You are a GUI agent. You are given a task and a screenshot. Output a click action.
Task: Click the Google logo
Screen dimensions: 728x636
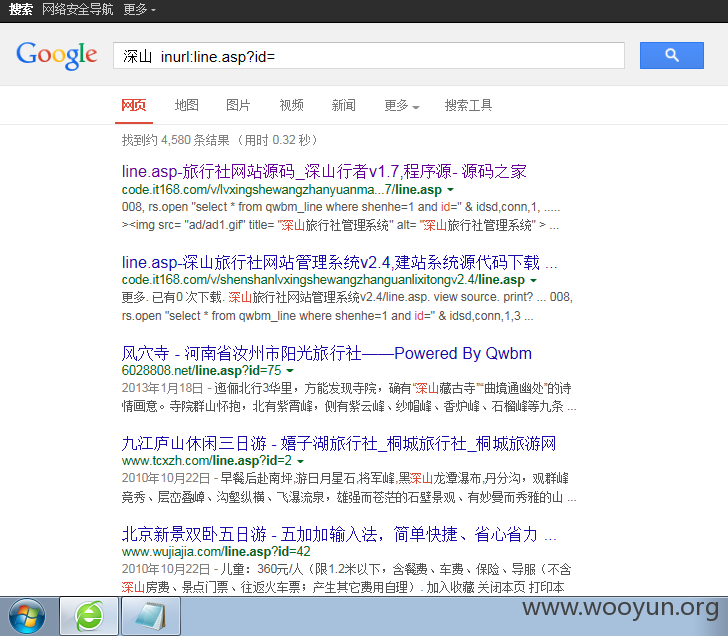pos(57,55)
